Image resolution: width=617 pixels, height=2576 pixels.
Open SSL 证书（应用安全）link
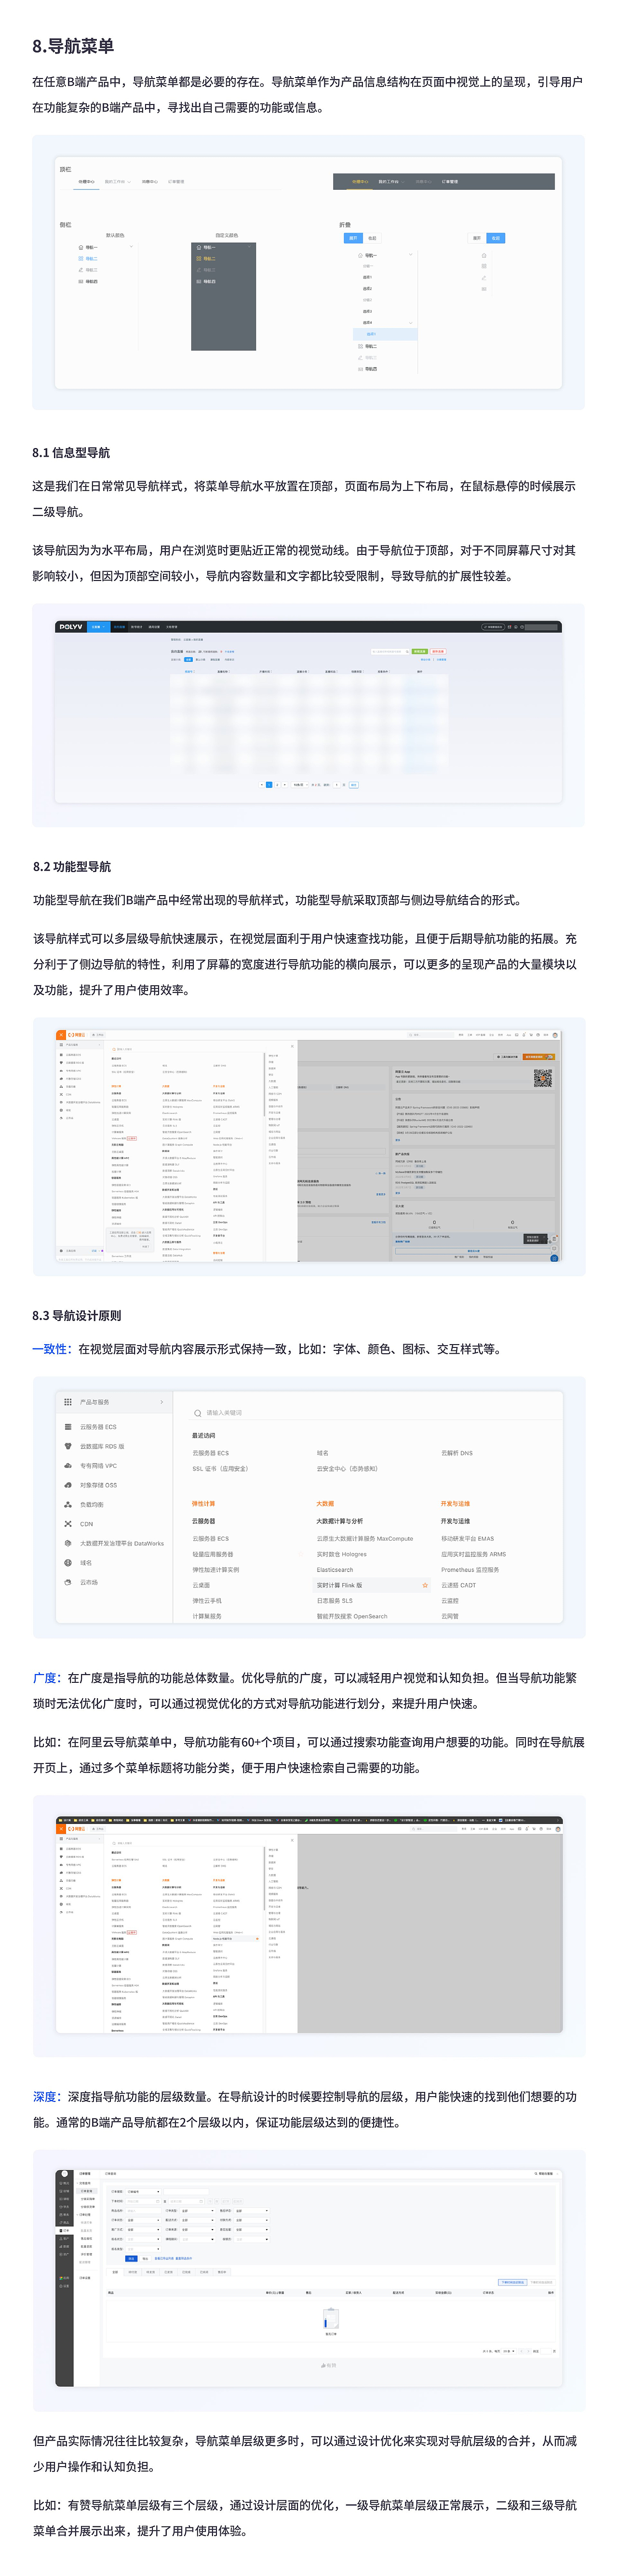[221, 1468]
